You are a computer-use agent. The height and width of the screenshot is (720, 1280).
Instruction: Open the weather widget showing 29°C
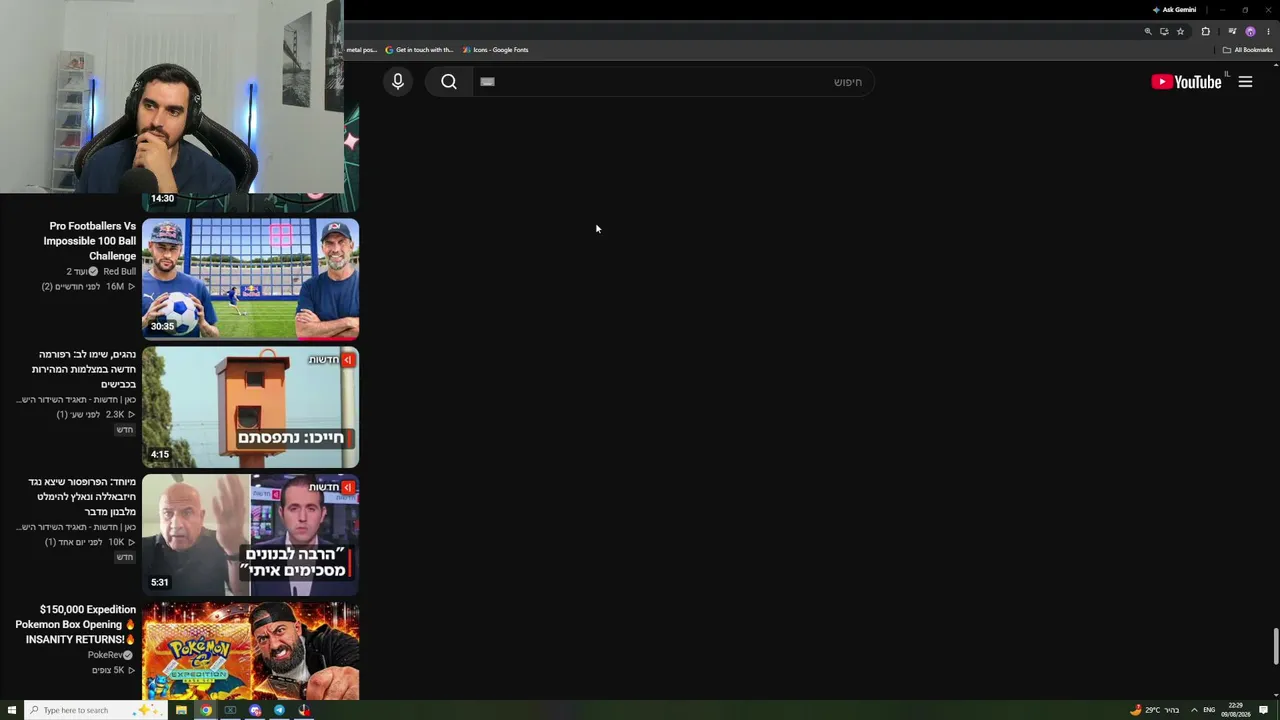[x=1155, y=710]
